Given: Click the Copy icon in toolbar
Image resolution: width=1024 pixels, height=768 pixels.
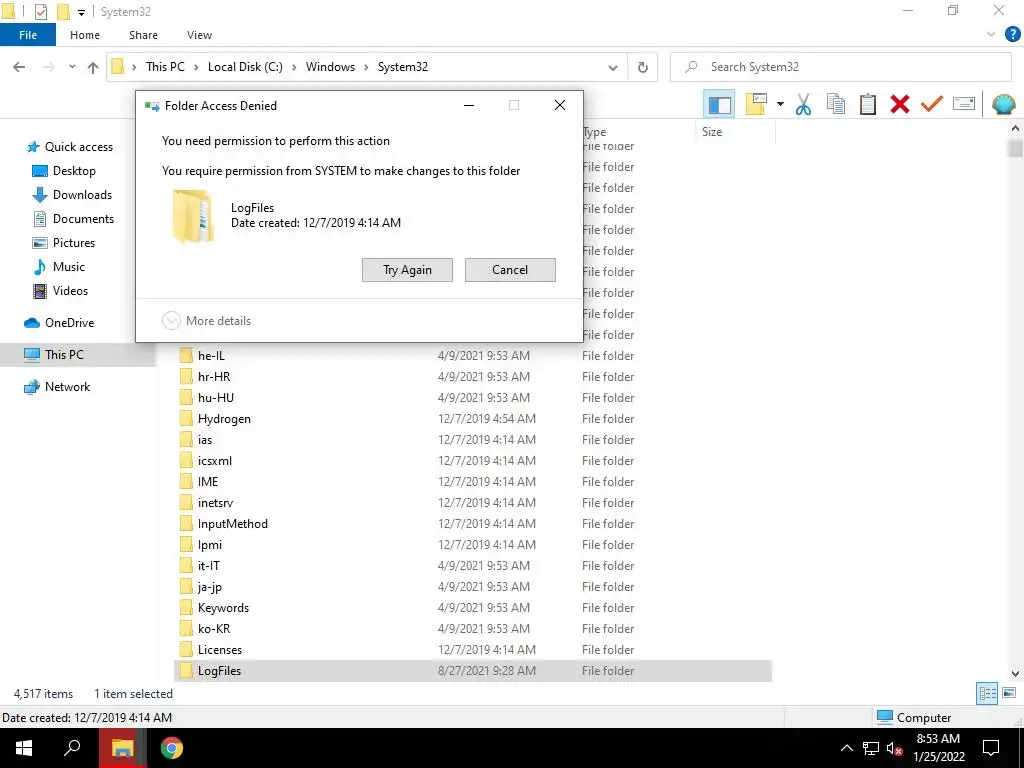Looking at the screenshot, I should click(835, 104).
